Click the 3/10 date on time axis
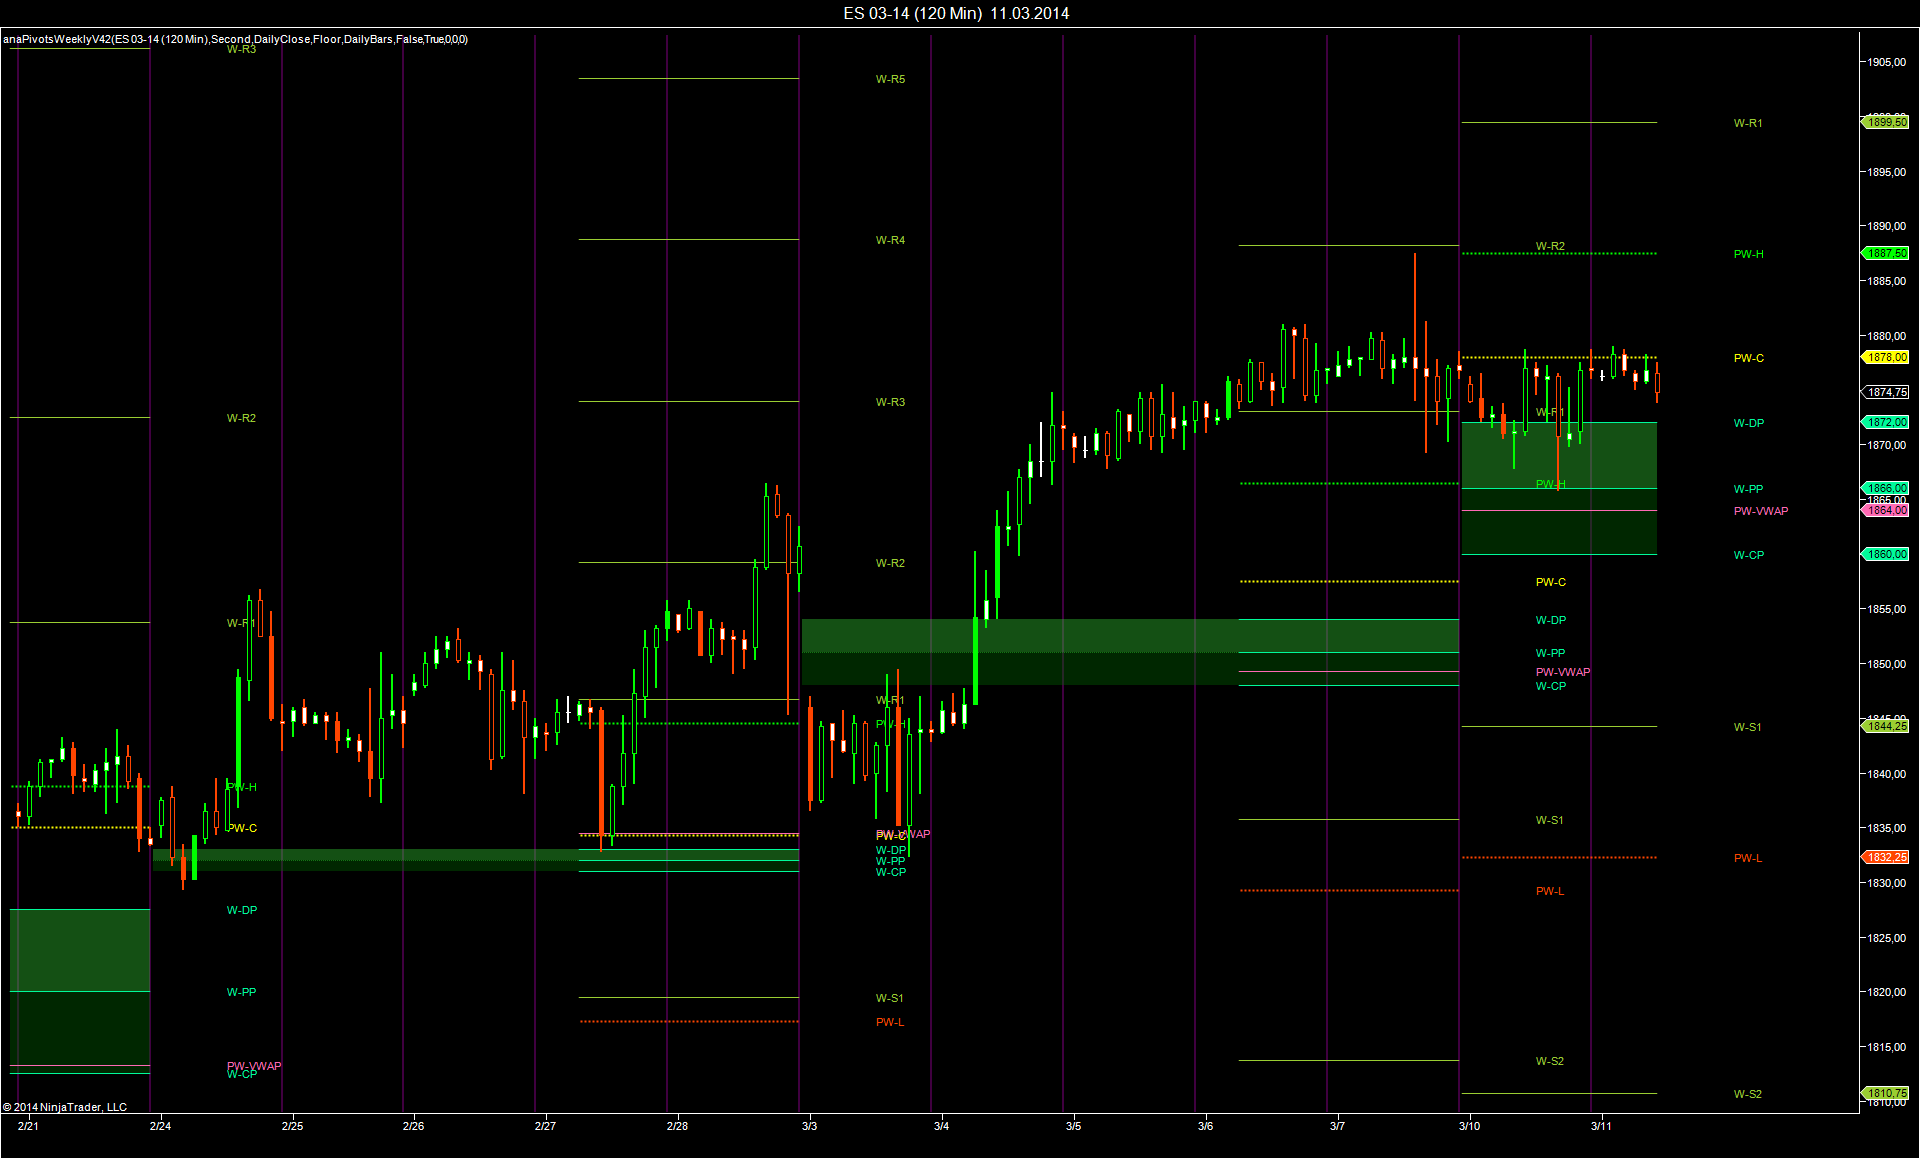The width and height of the screenshot is (1920, 1159). tap(1469, 1126)
